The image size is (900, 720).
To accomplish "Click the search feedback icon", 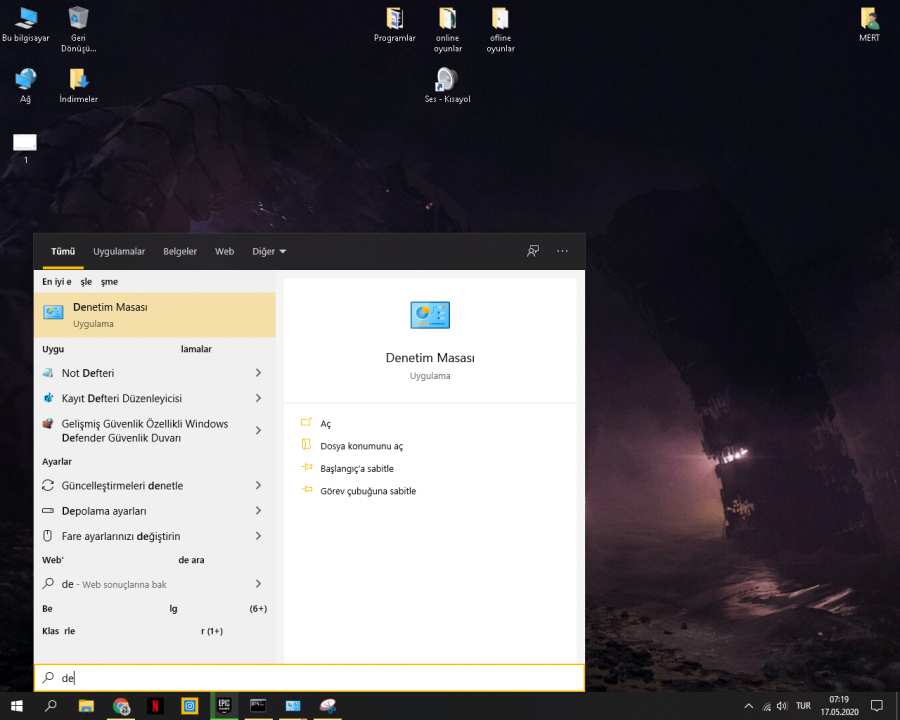I will tap(533, 251).
